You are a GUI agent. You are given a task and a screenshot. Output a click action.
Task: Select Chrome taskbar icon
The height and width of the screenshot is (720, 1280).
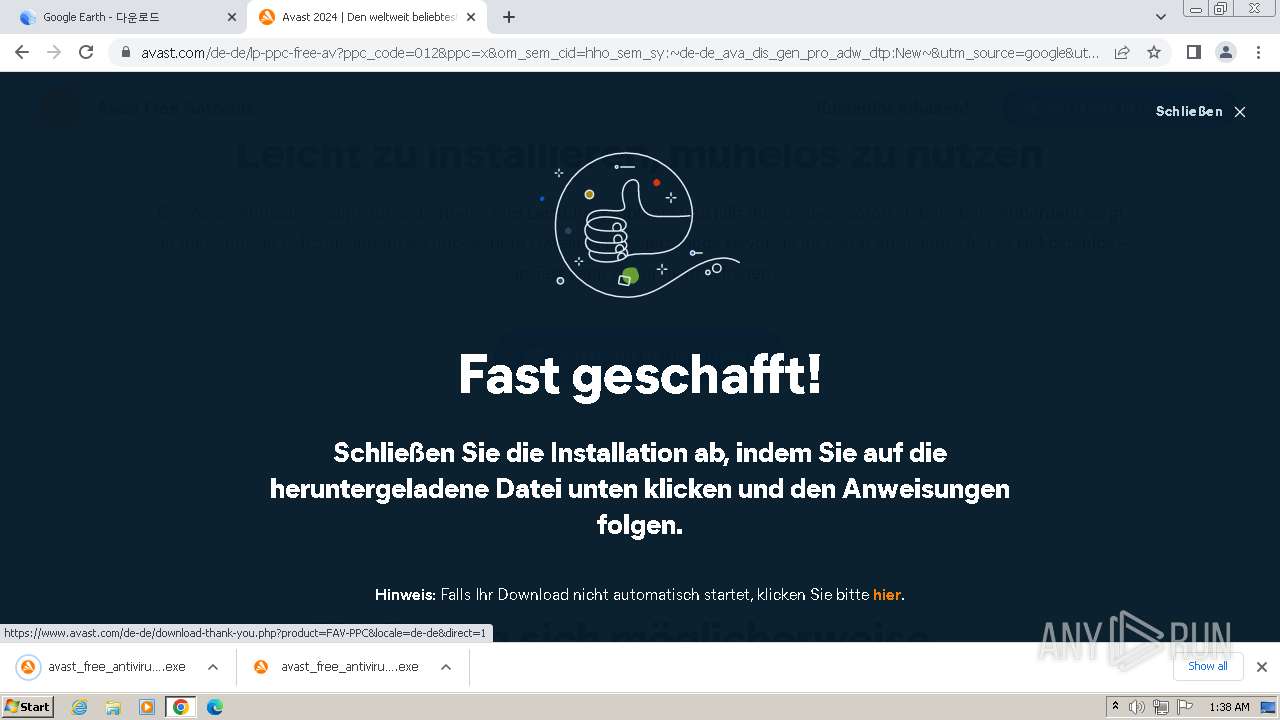pyautogui.click(x=181, y=707)
